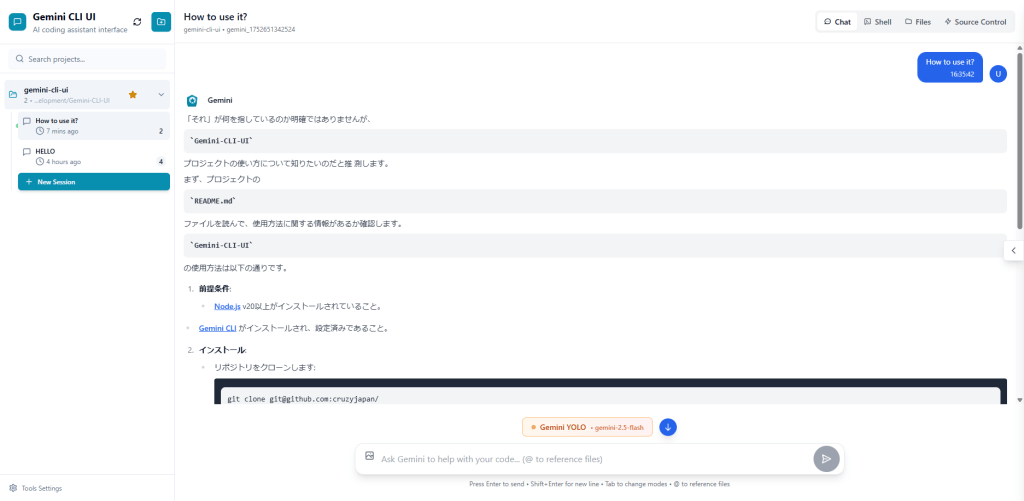Focus the Ask Gemini message input

tap(594, 459)
